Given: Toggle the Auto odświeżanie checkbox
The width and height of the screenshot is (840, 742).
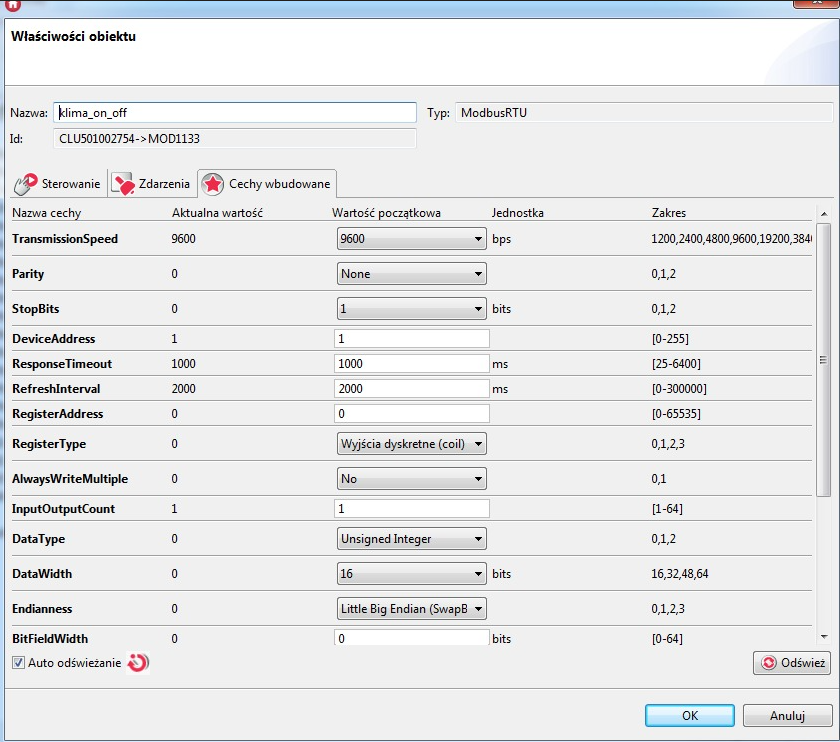Looking at the screenshot, I should (19, 662).
